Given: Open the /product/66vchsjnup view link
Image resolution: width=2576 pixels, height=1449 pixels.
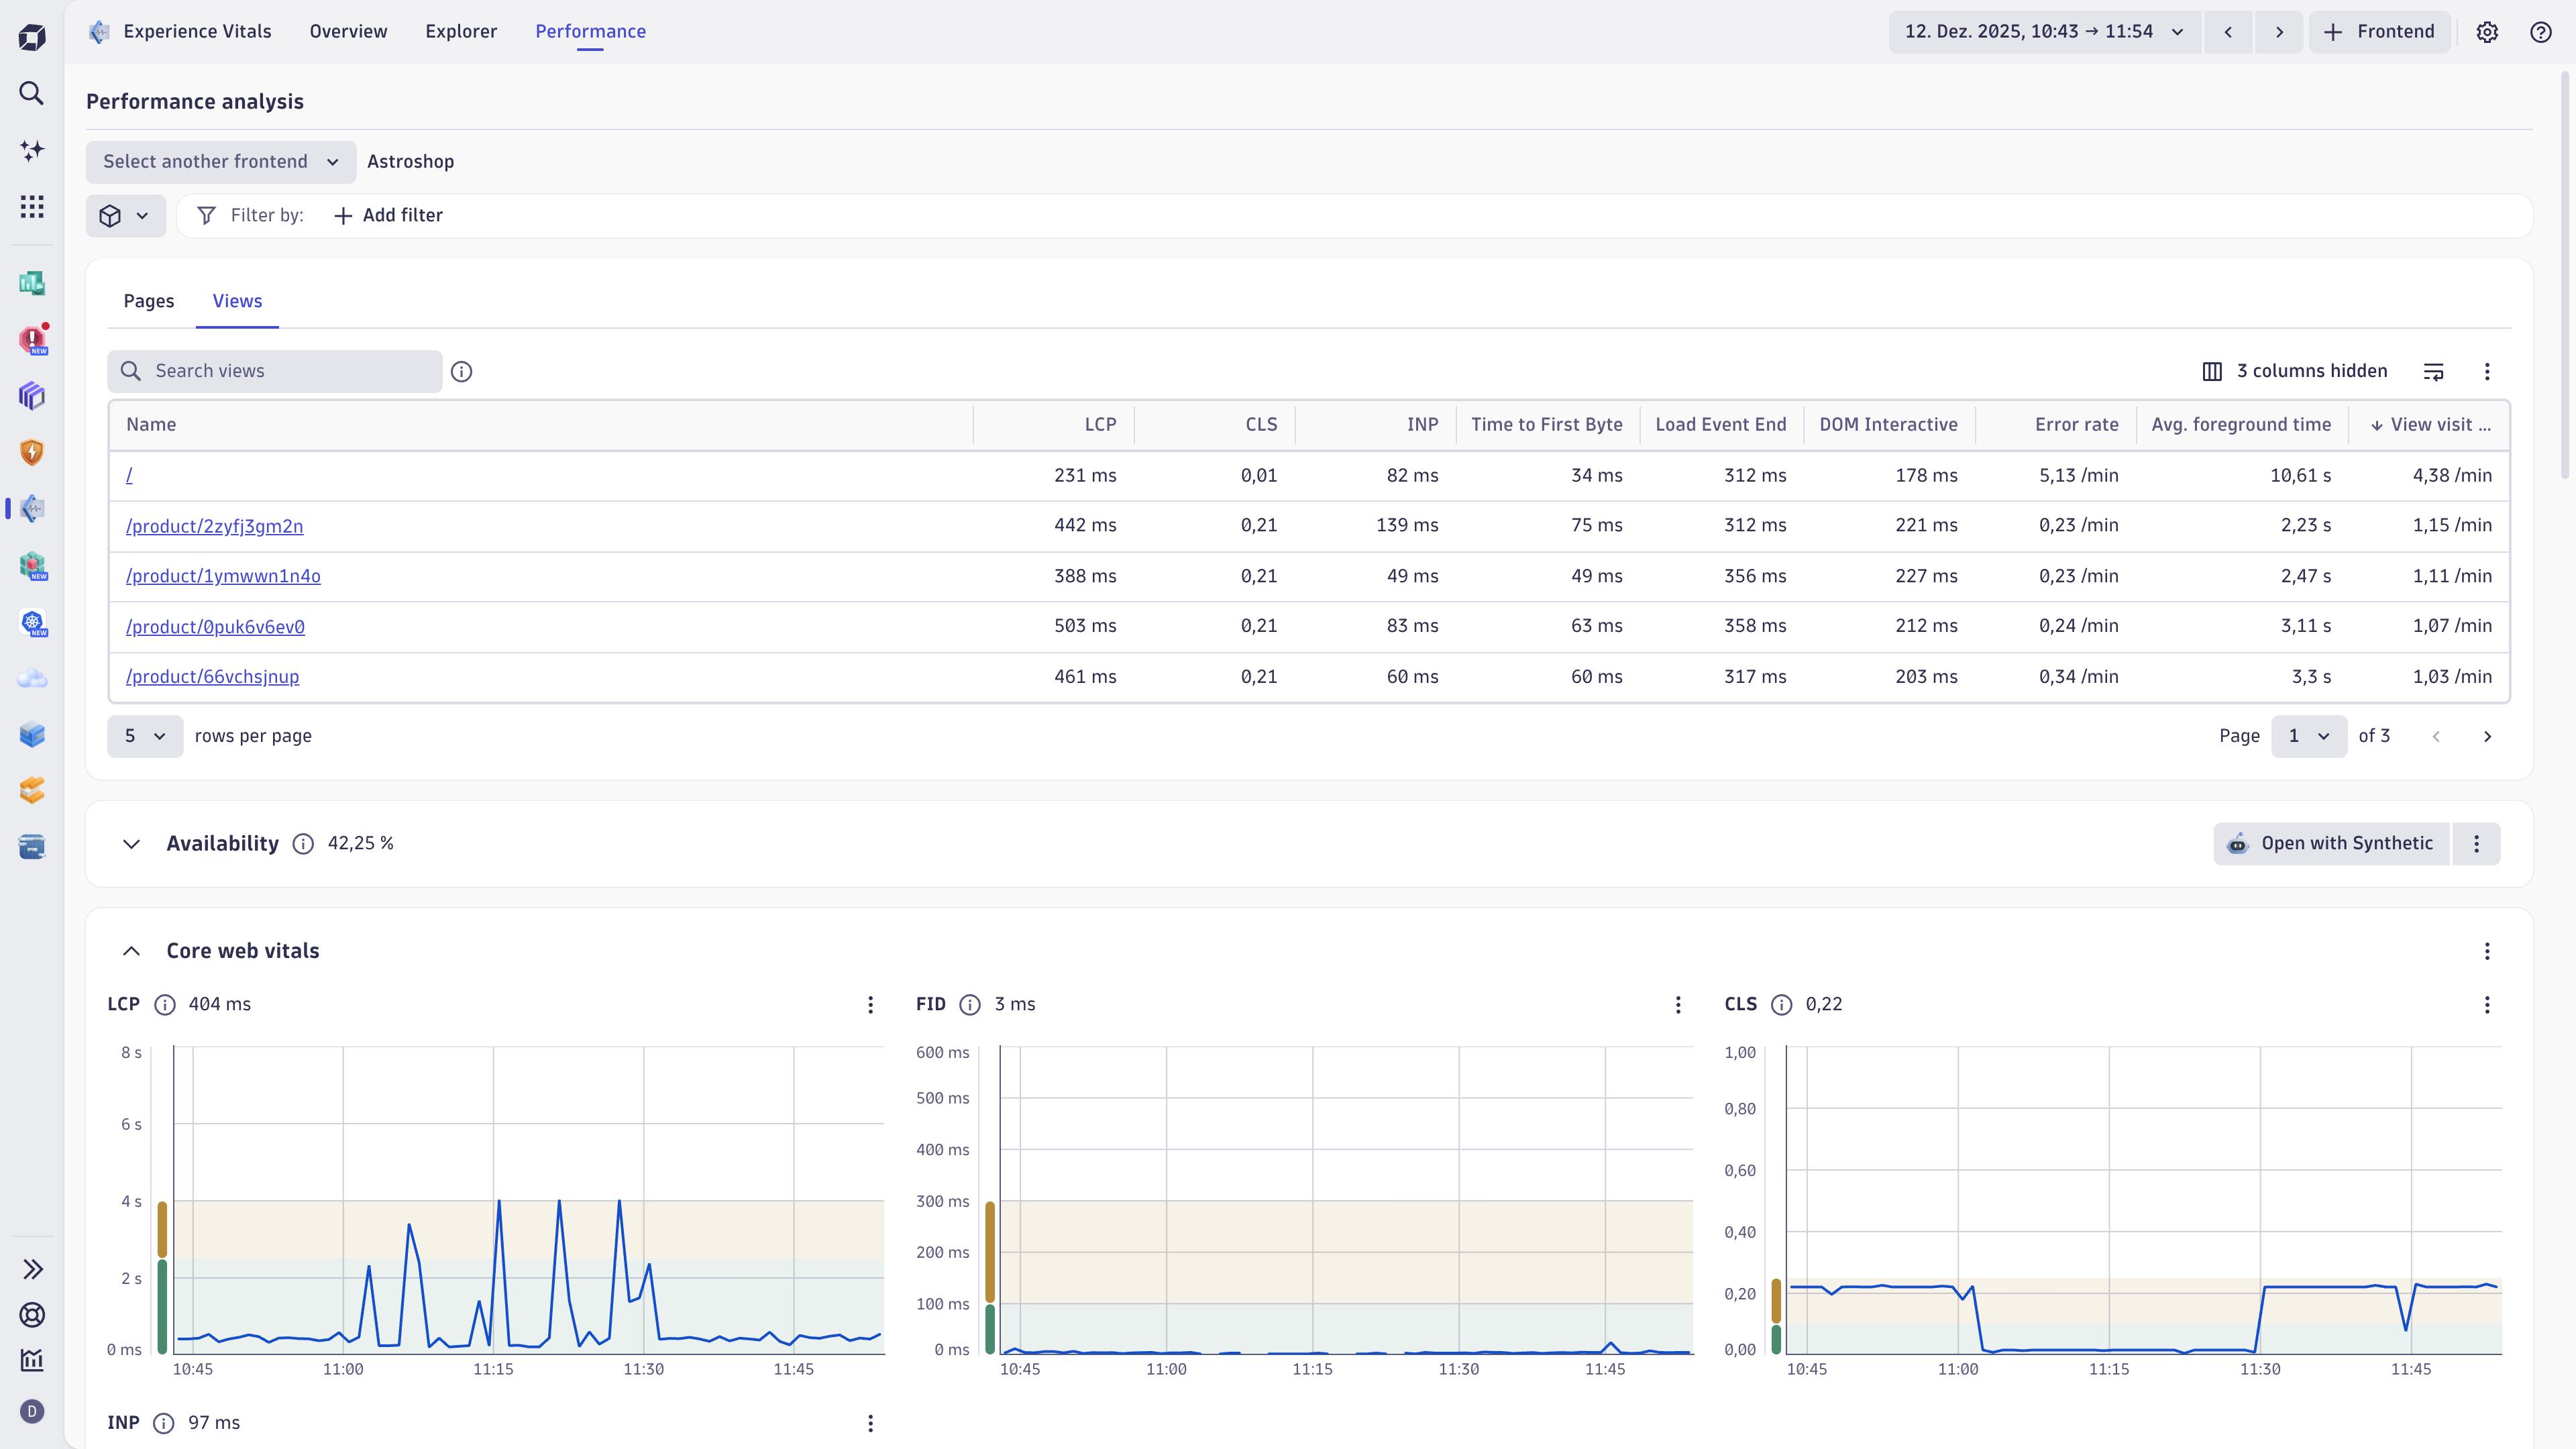Looking at the screenshot, I should [212, 676].
